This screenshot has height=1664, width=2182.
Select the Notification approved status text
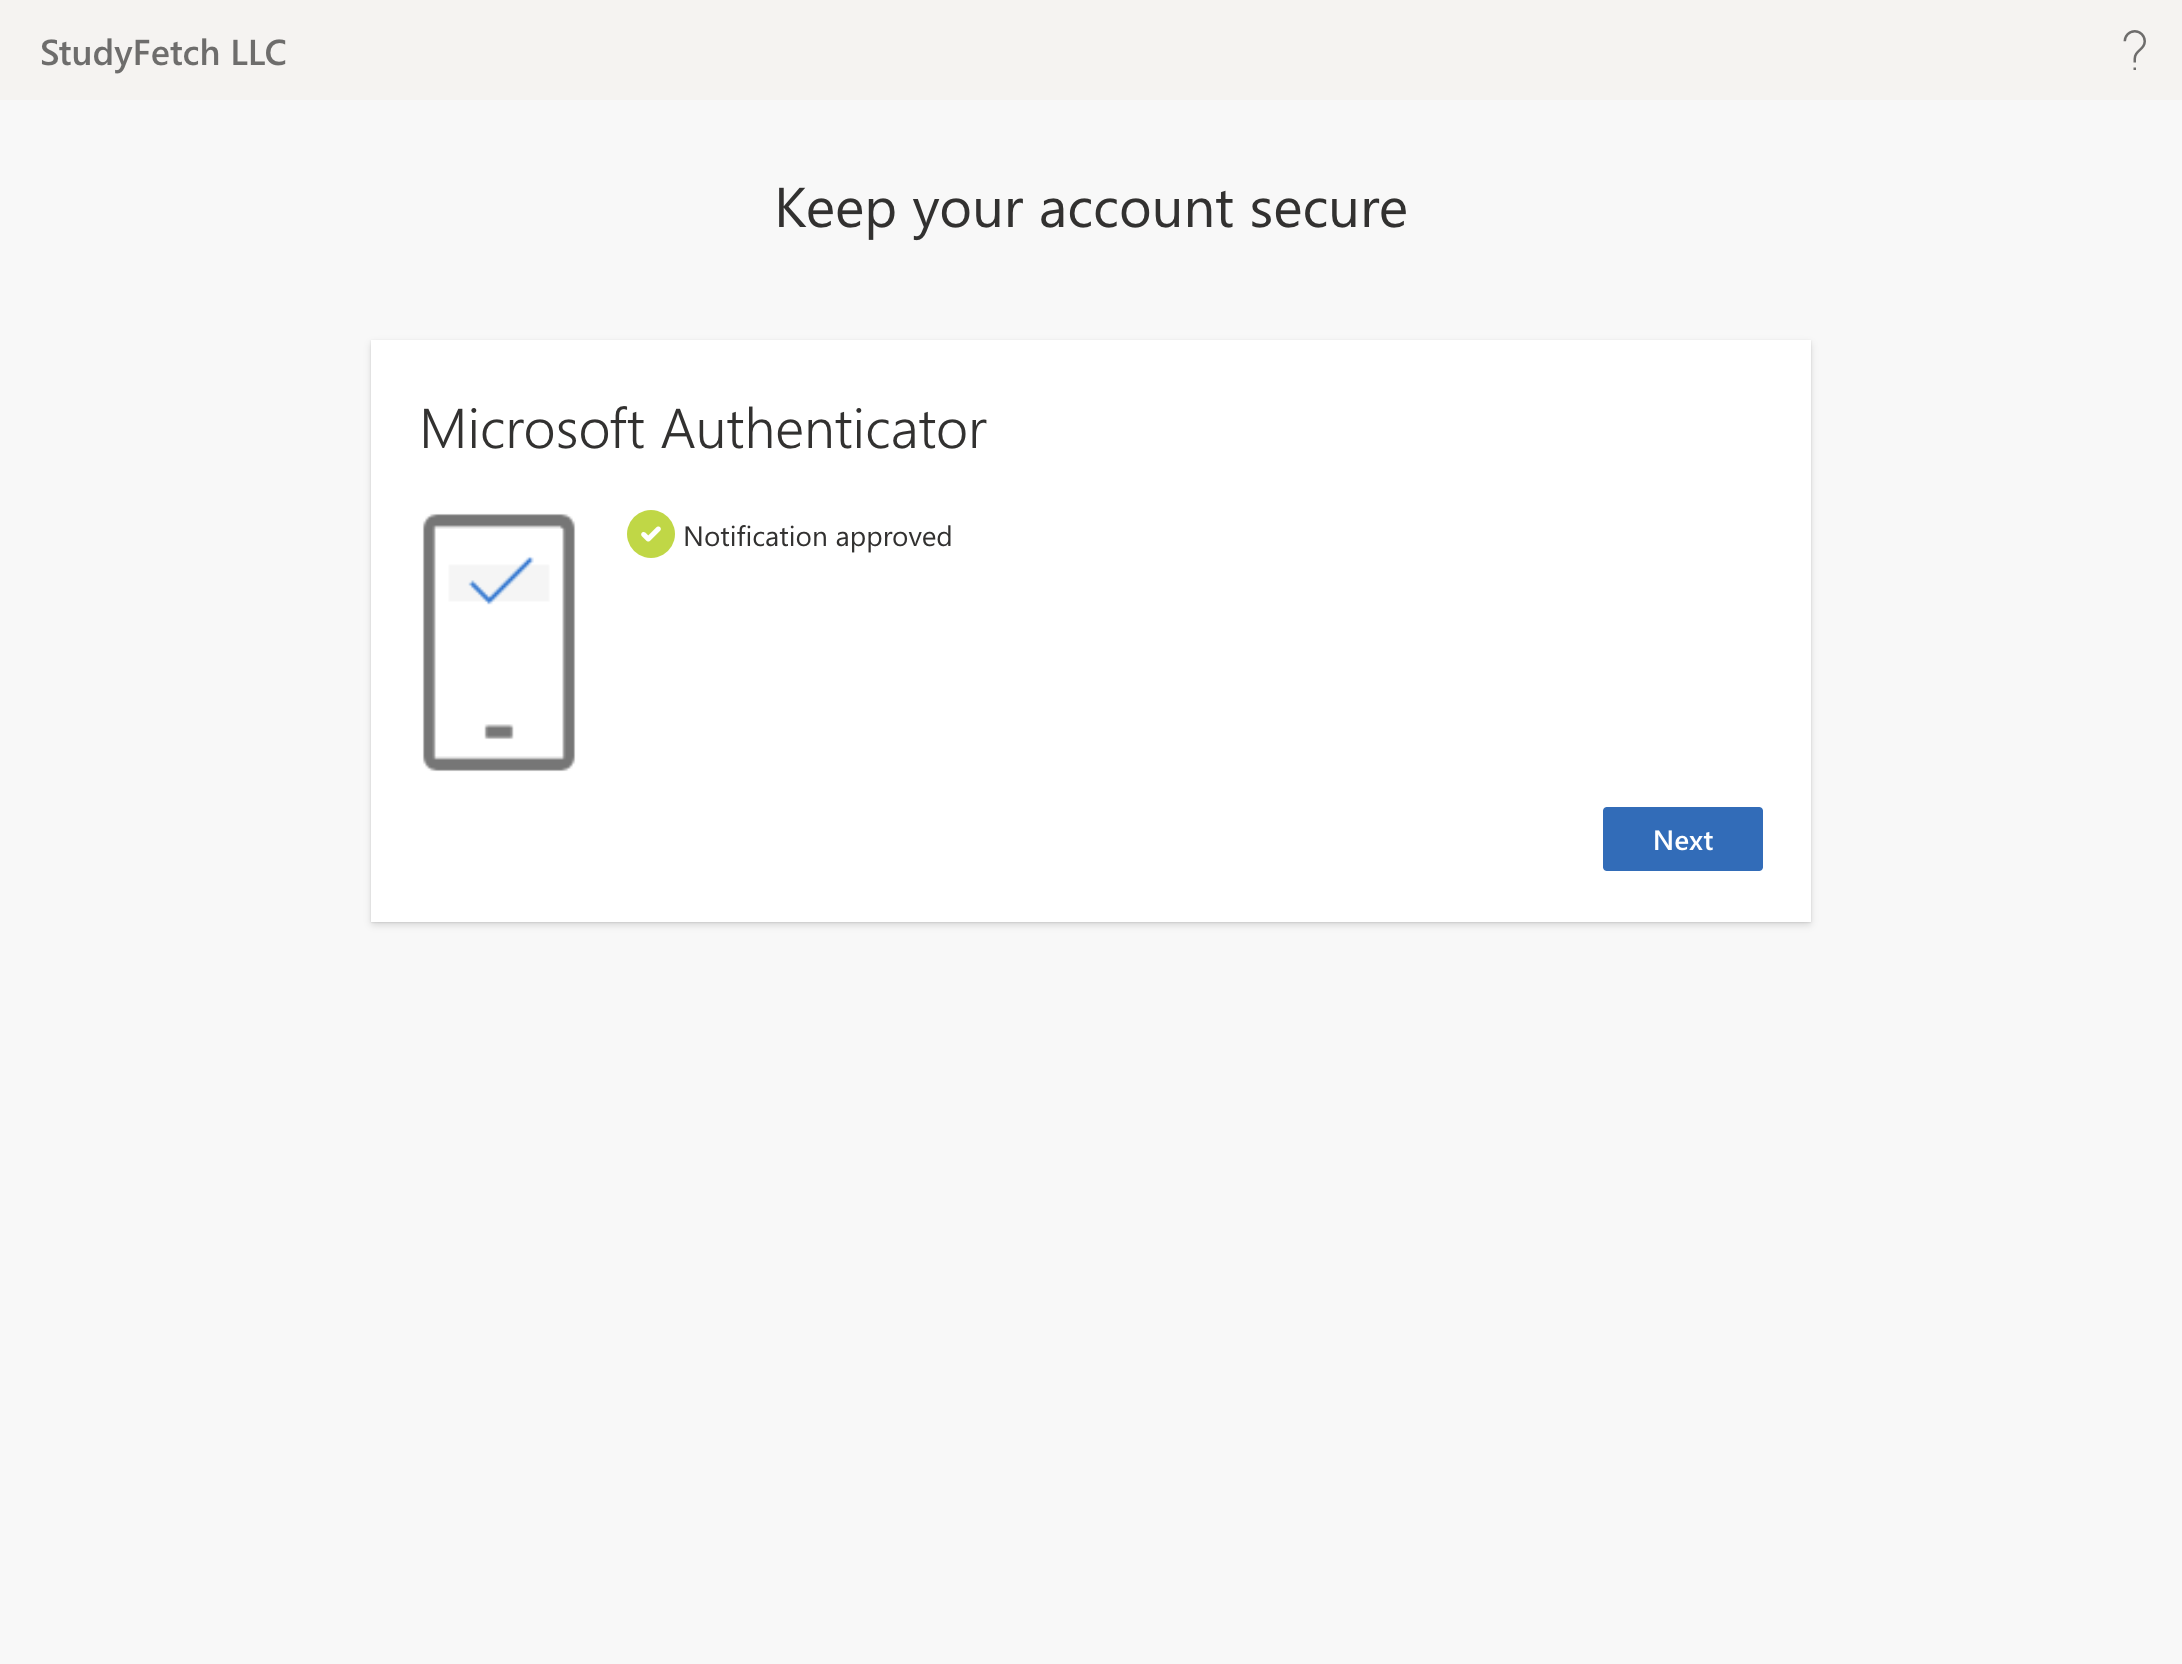817,537
